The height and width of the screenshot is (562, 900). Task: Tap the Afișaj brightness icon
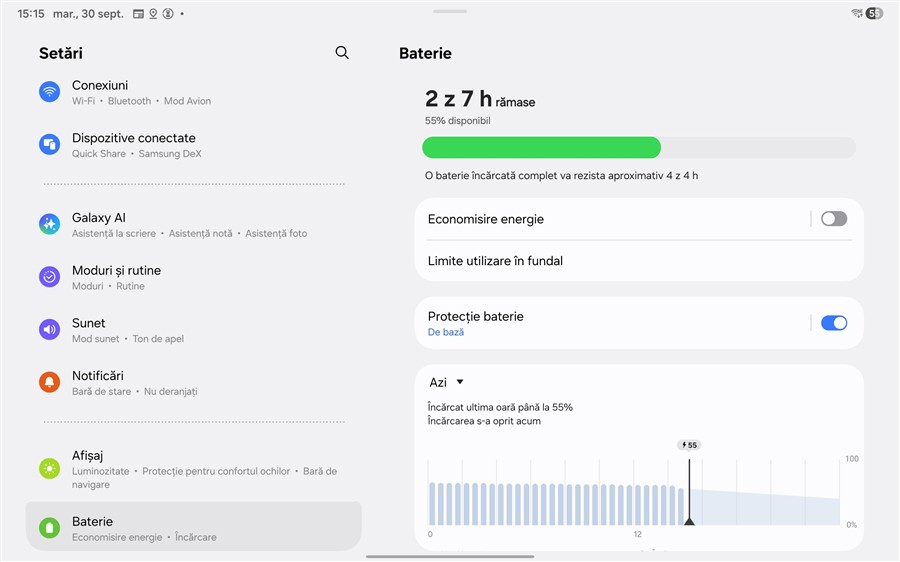pos(49,468)
